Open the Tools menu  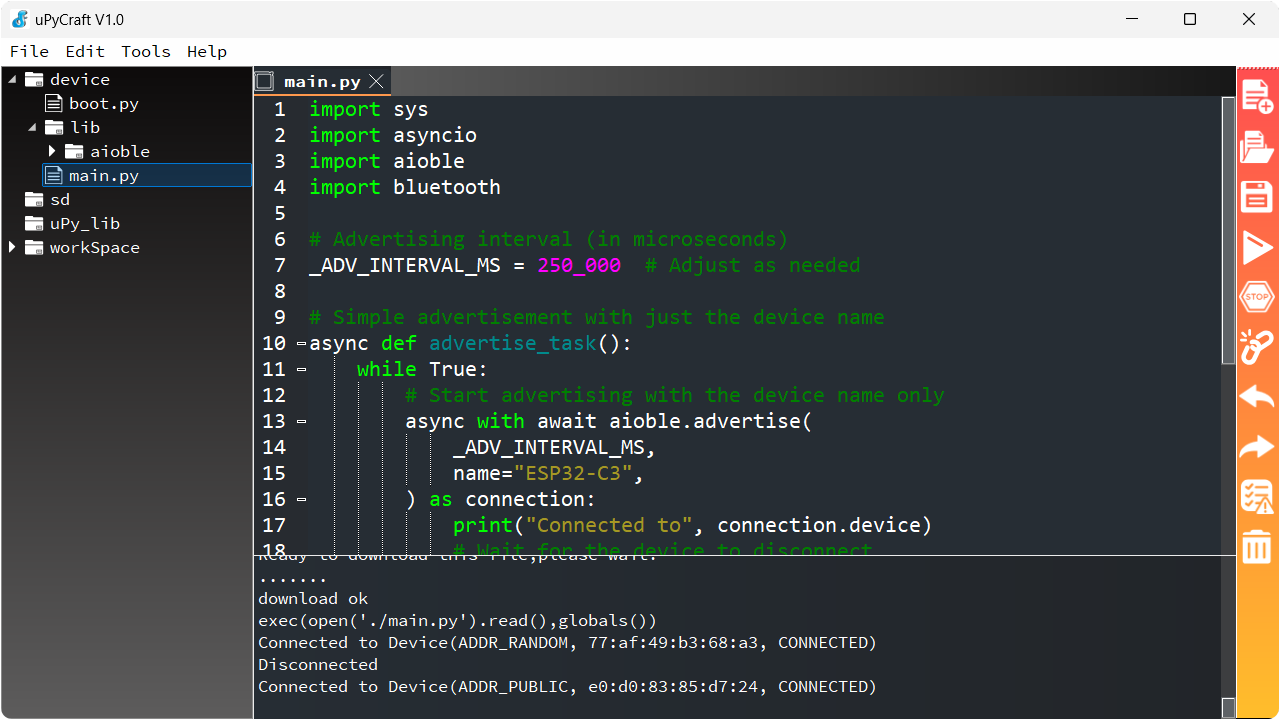click(145, 51)
